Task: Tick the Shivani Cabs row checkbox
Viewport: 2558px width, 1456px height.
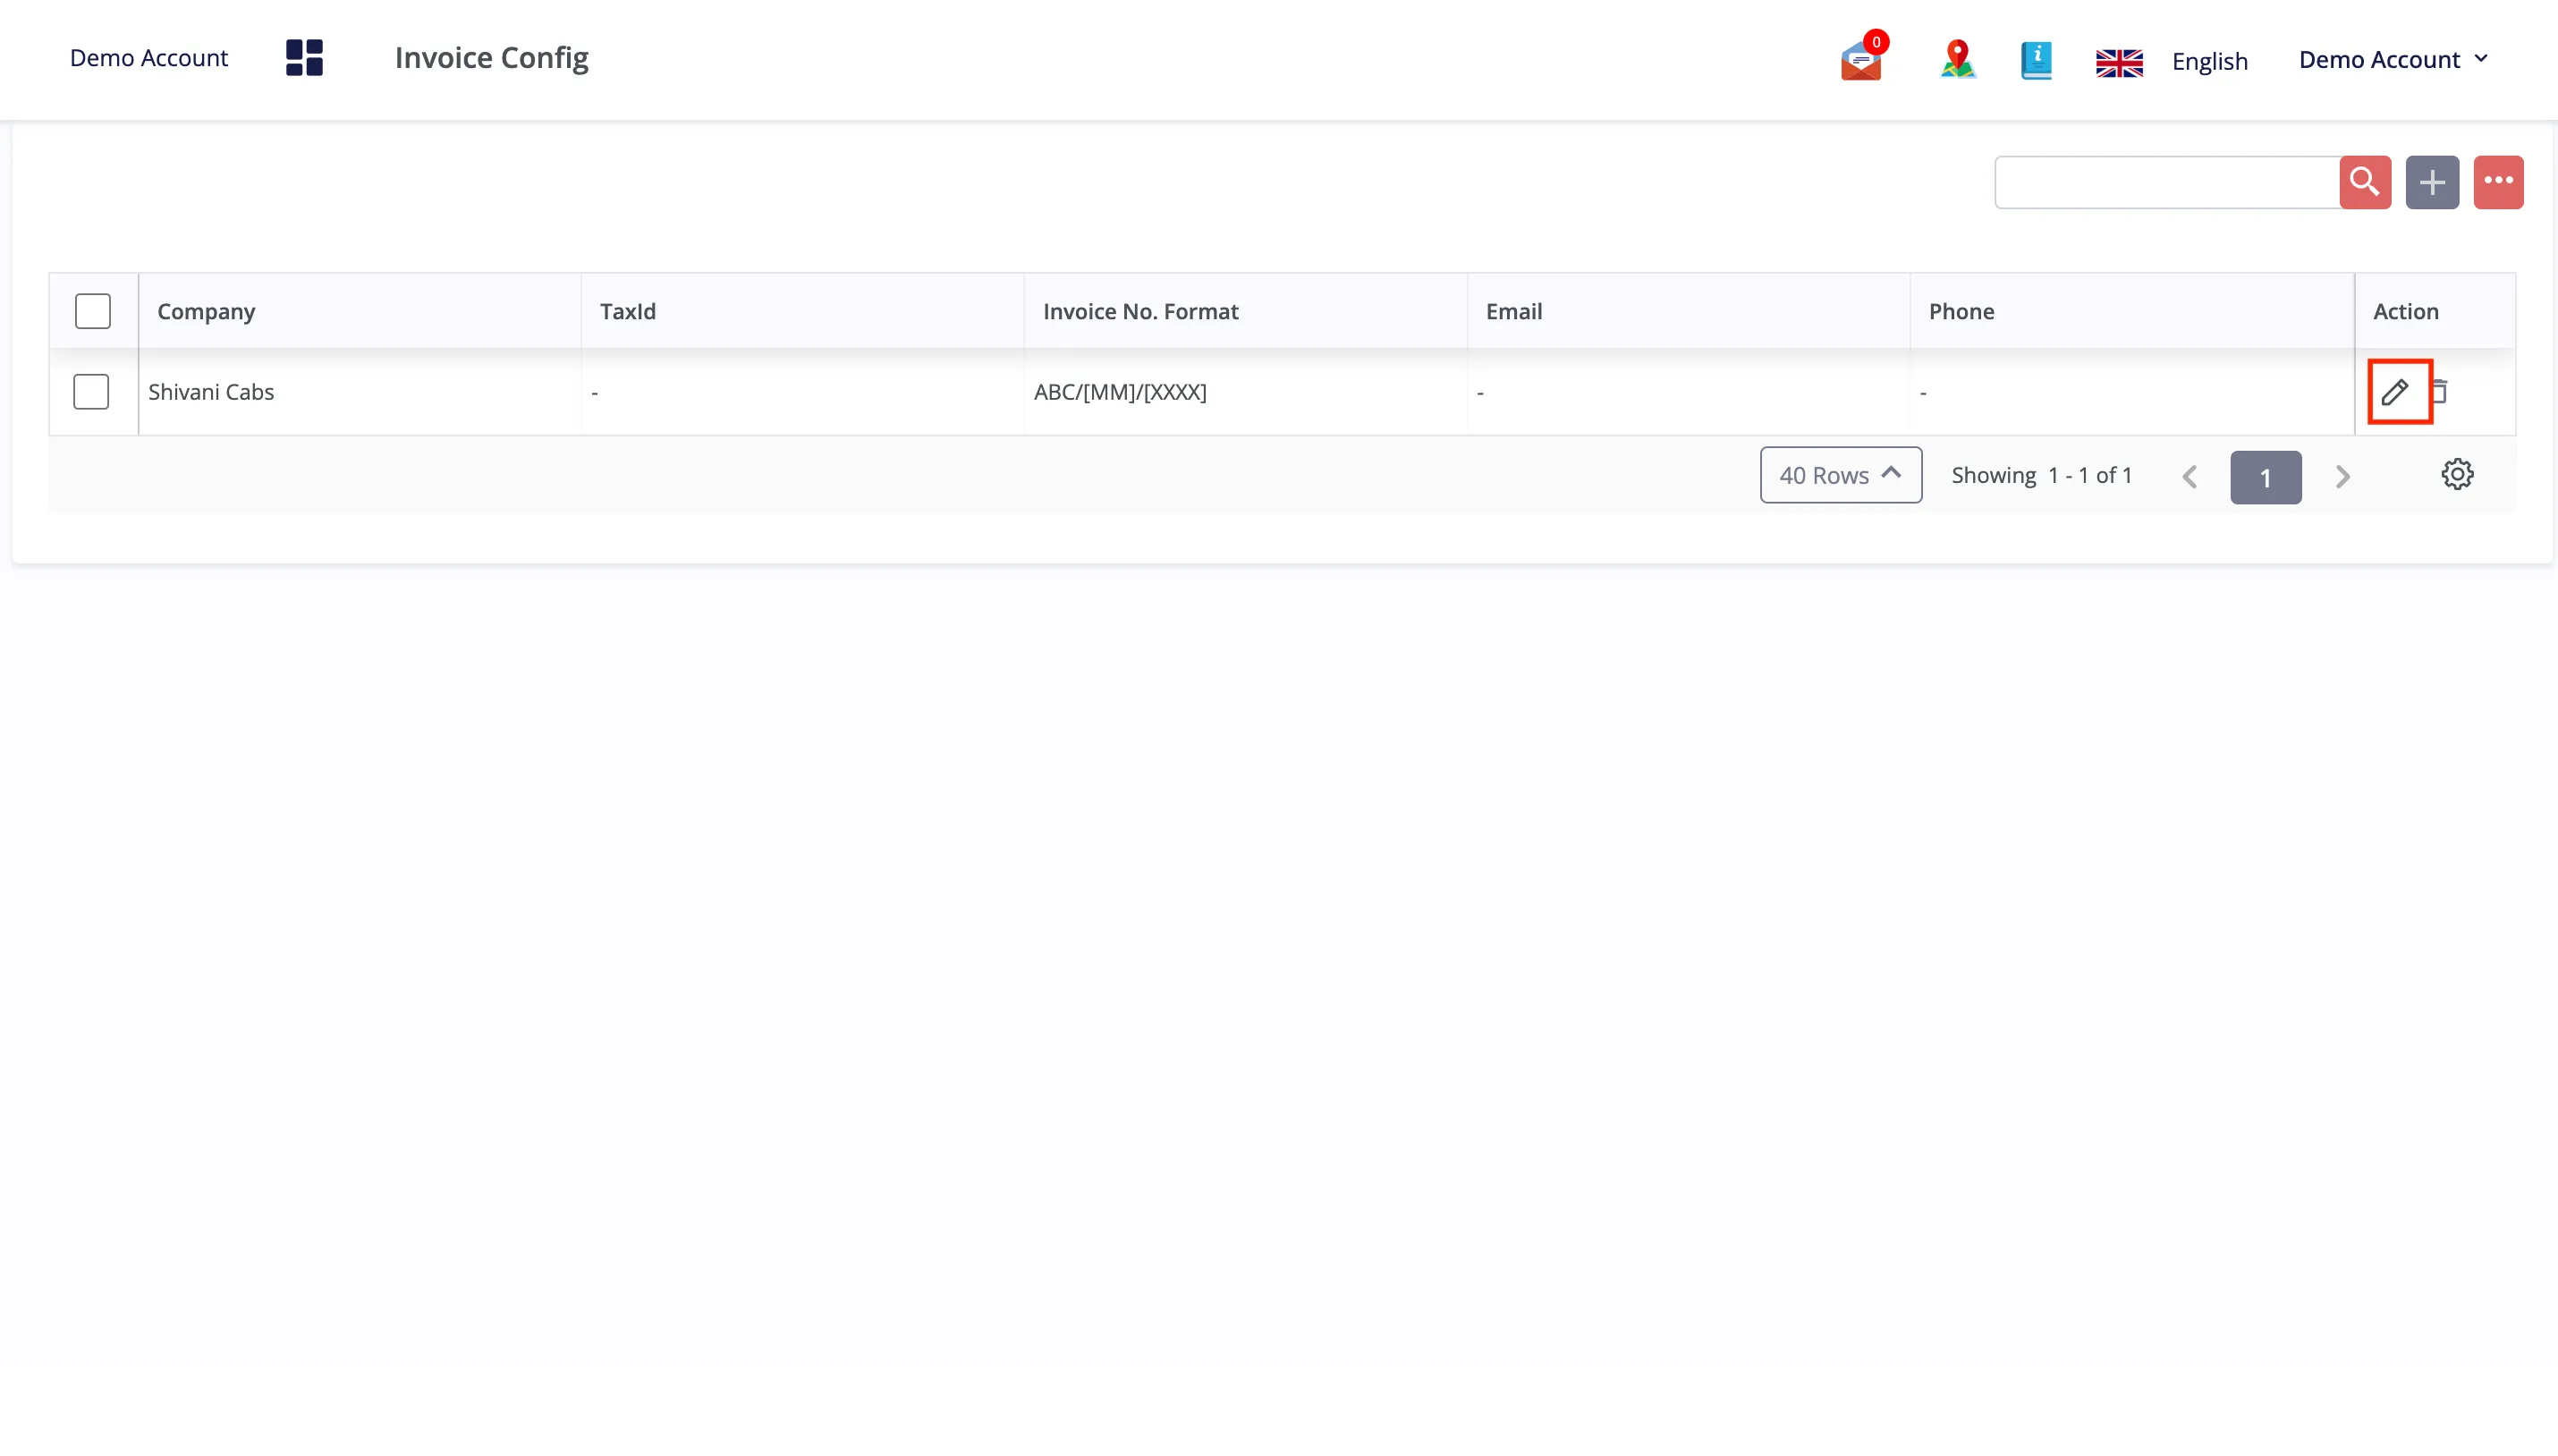Action: coord(91,392)
